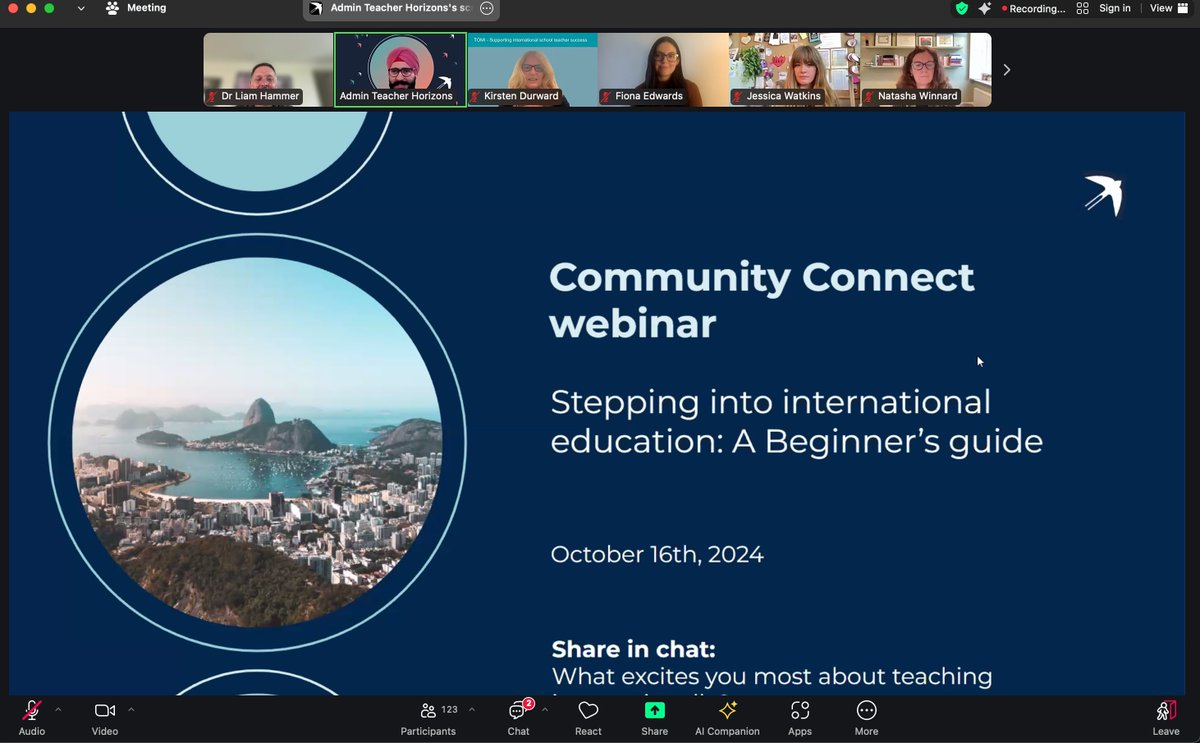Click the Leave meeting button
This screenshot has width=1200, height=743.
[x=1166, y=717]
